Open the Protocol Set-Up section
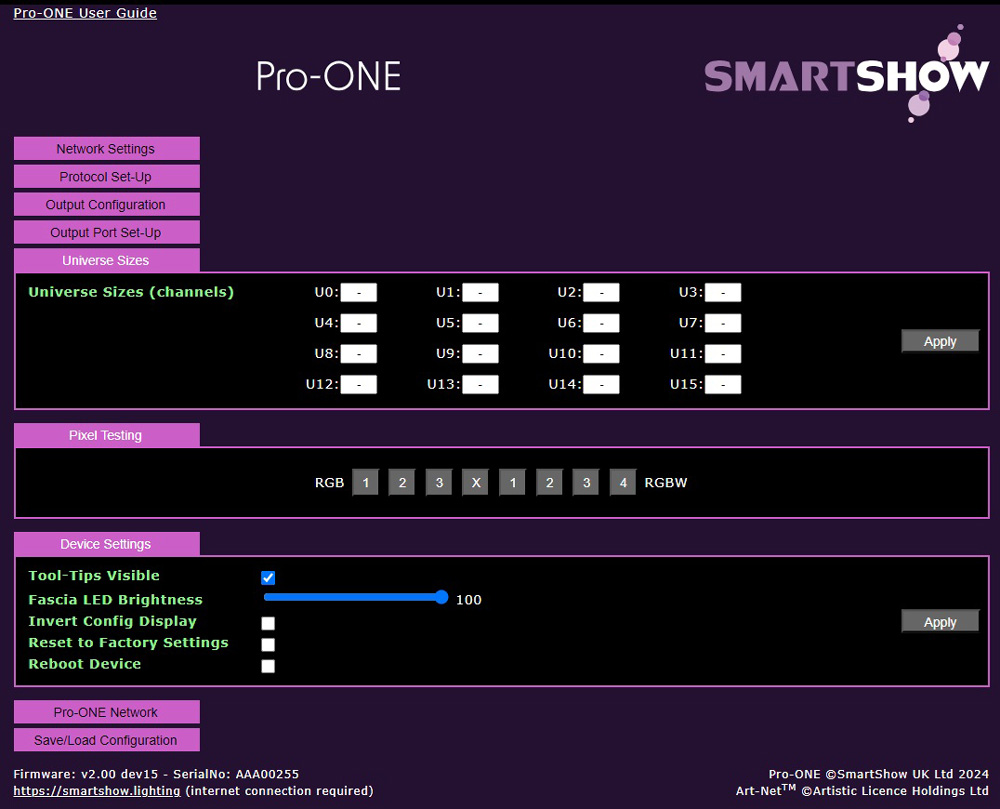Viewport: 1000px width, 809px height. click(x=106, y=177)
